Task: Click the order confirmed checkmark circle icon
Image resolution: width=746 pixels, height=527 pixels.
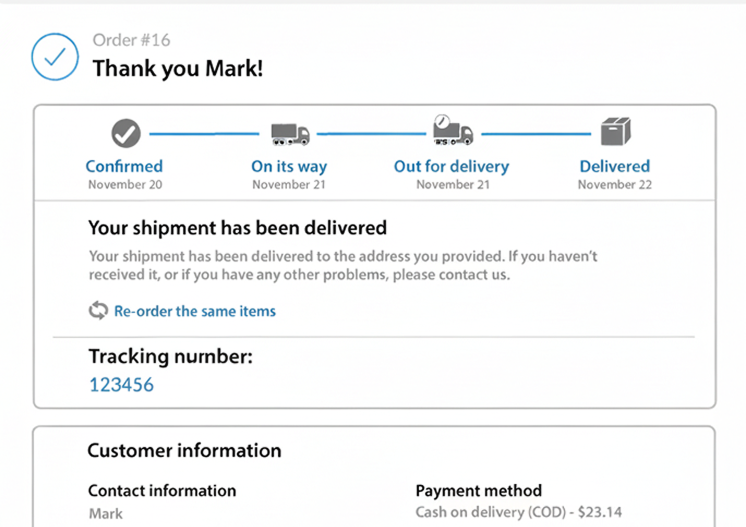Action: [x=55, y=57]
